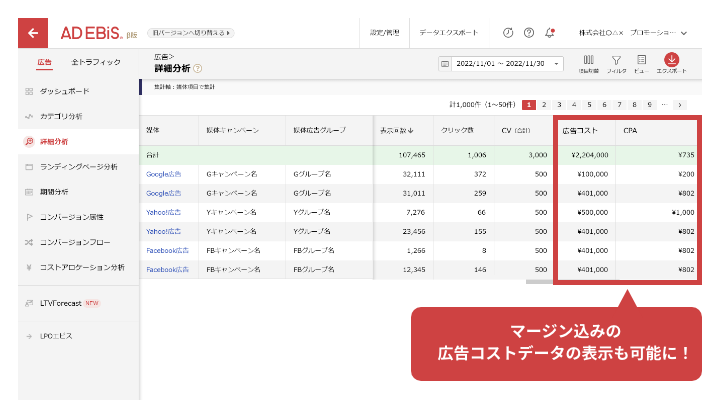Open ダッシュボード in the sidebar
The width and height of the screenshot is (720, 400).
[x=64, y=91]
